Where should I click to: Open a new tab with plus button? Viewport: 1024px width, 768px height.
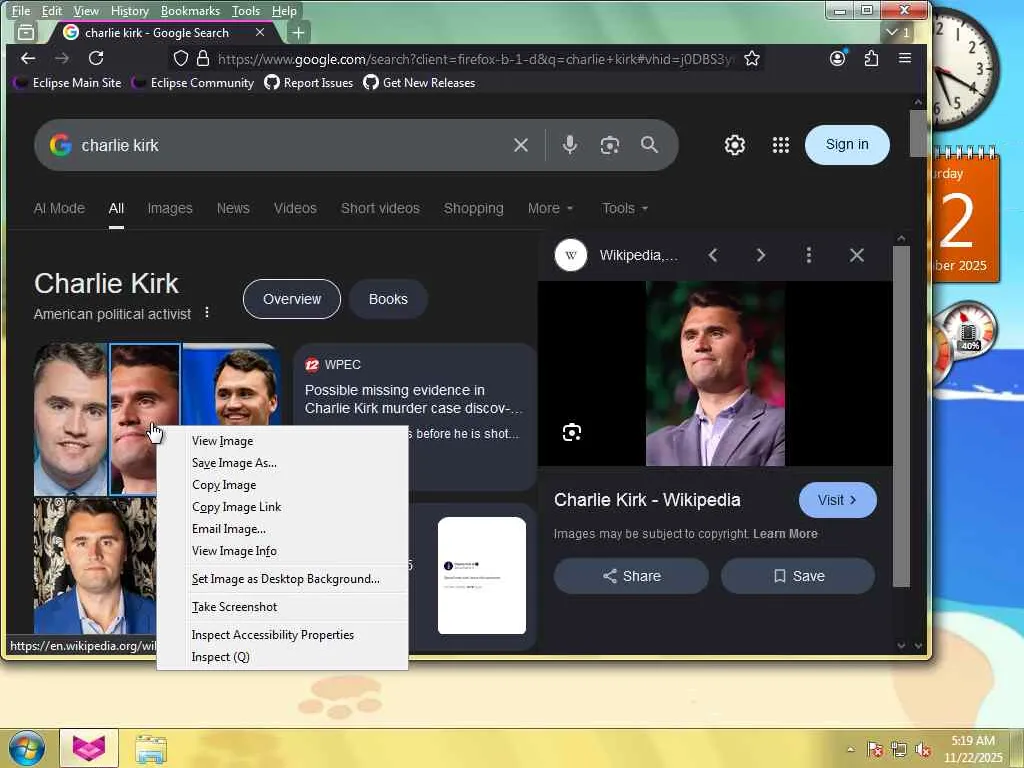[x=298, y=33]
